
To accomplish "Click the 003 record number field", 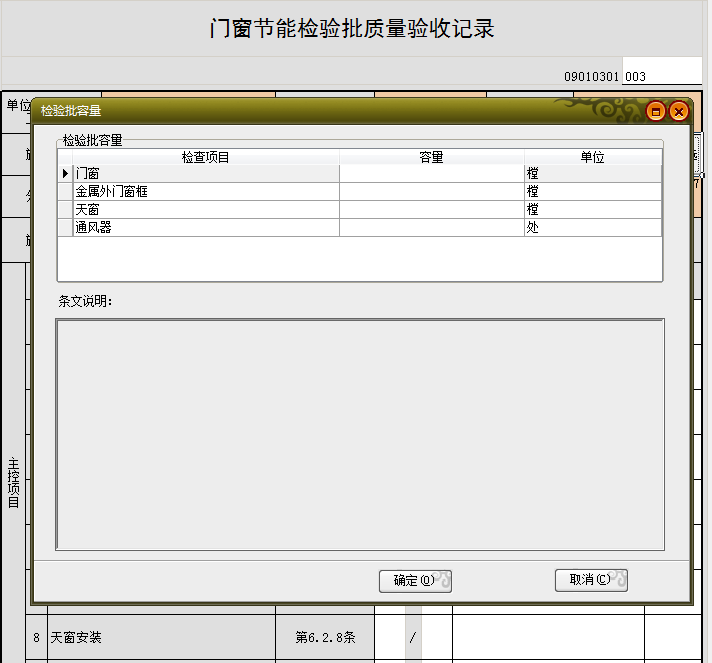I will pos(662,72).
